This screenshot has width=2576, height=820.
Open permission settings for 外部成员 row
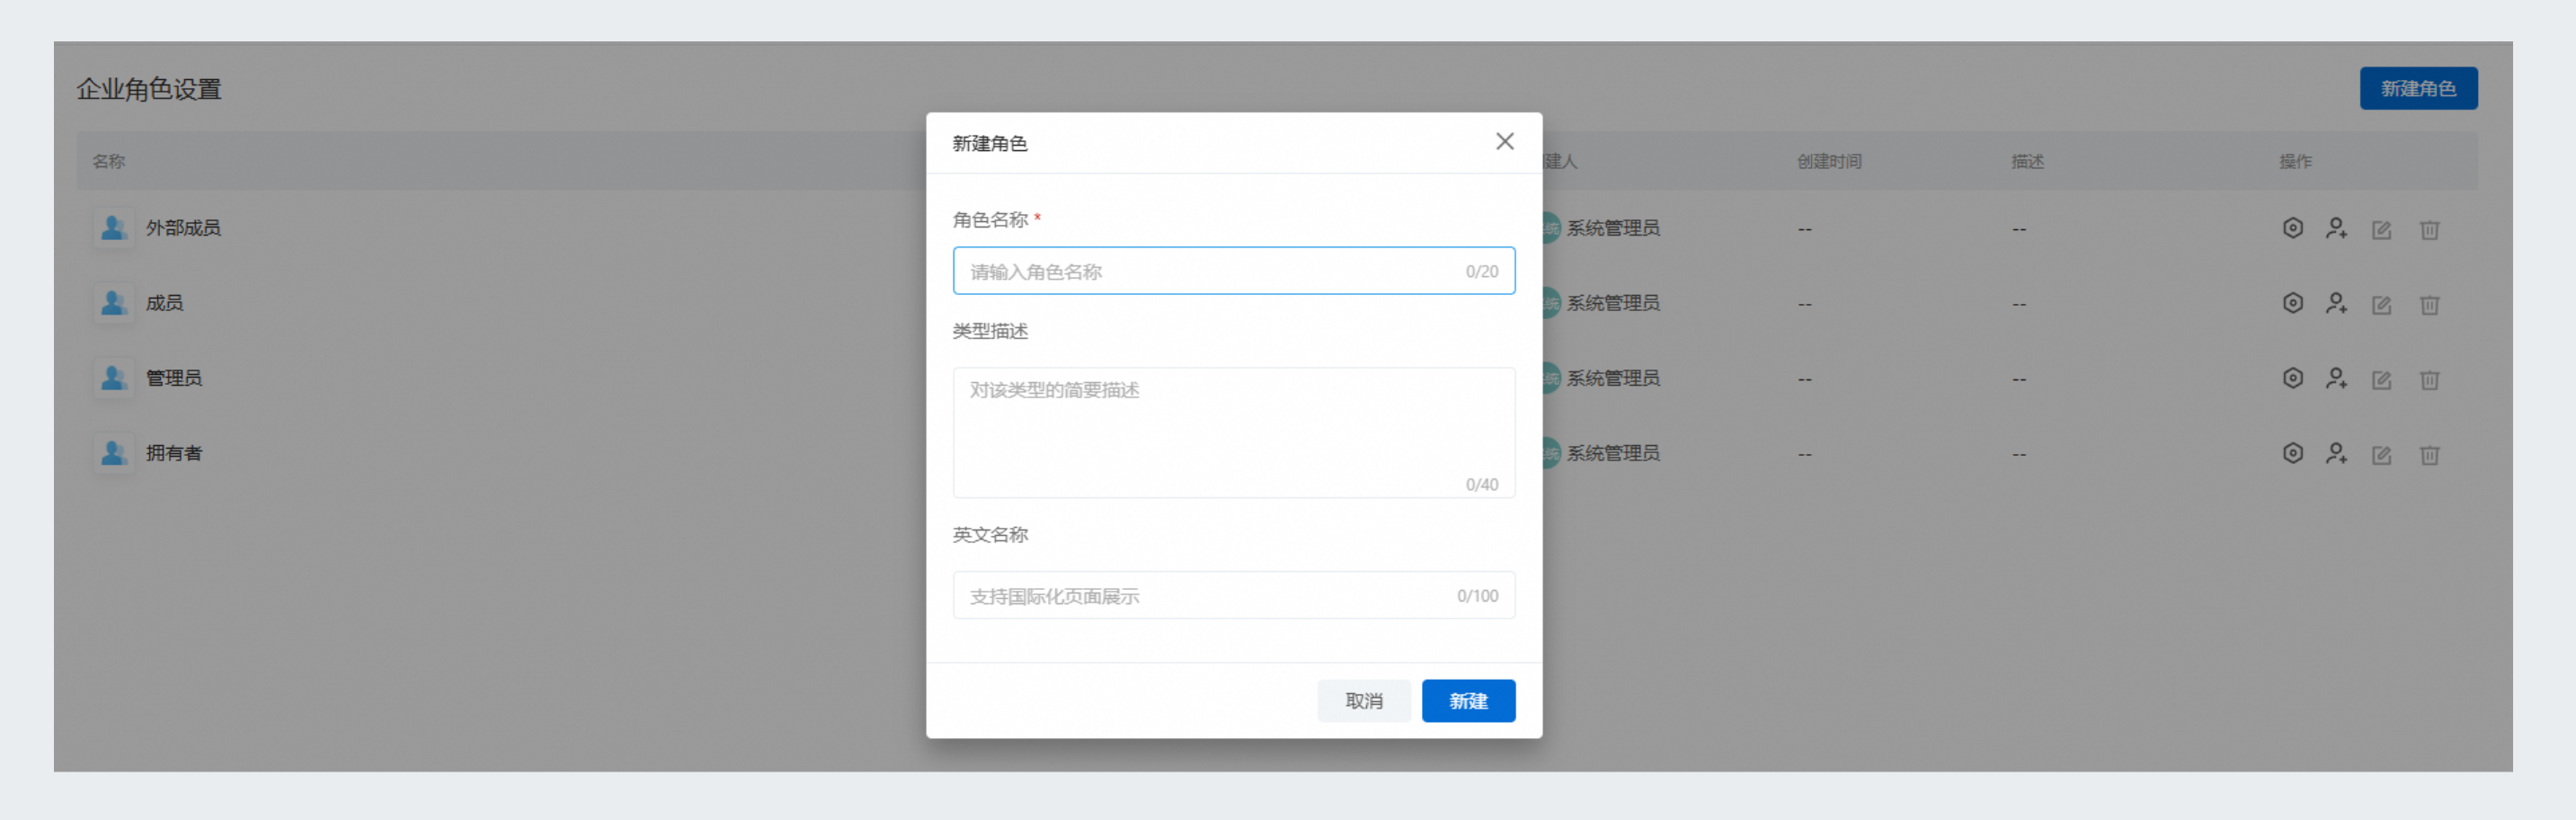(x=2293, y=228)
